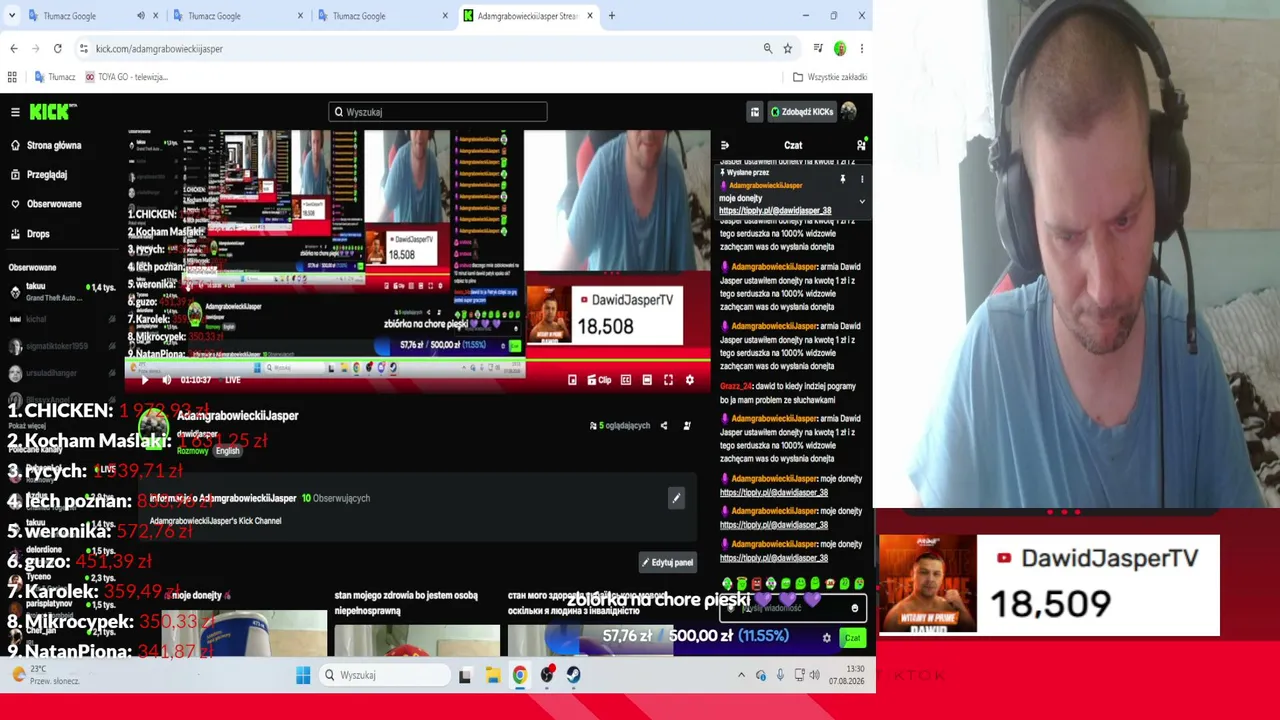Click icon right of the share icon
Screen dimensions: 1280x720
[687, 426]
